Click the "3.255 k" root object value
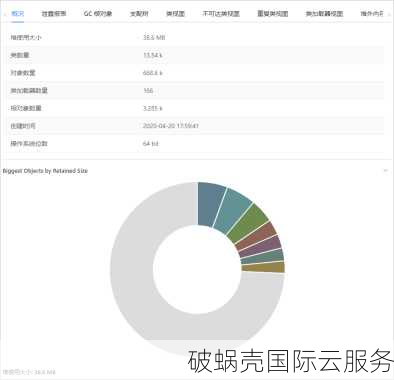Screen dimensions: 394x380 (x=153, y=108)
